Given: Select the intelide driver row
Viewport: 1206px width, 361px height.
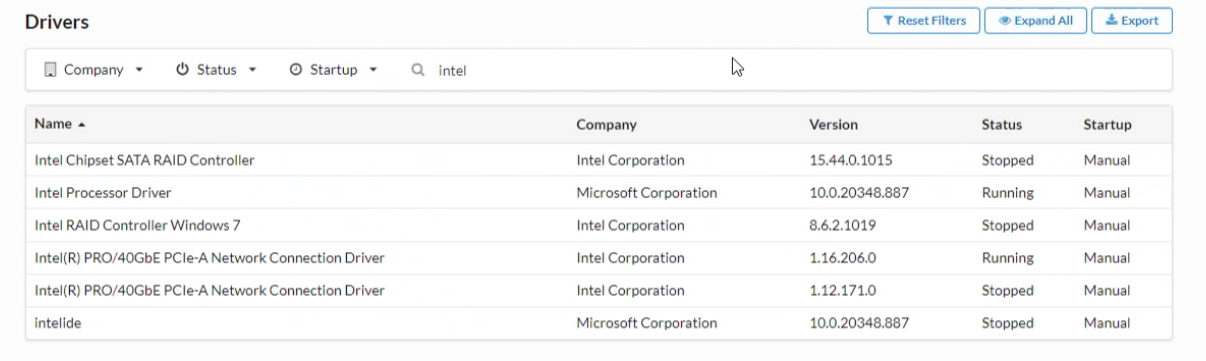Looking at the screenshot, I should pyautogui.click(x=599, y=323).
